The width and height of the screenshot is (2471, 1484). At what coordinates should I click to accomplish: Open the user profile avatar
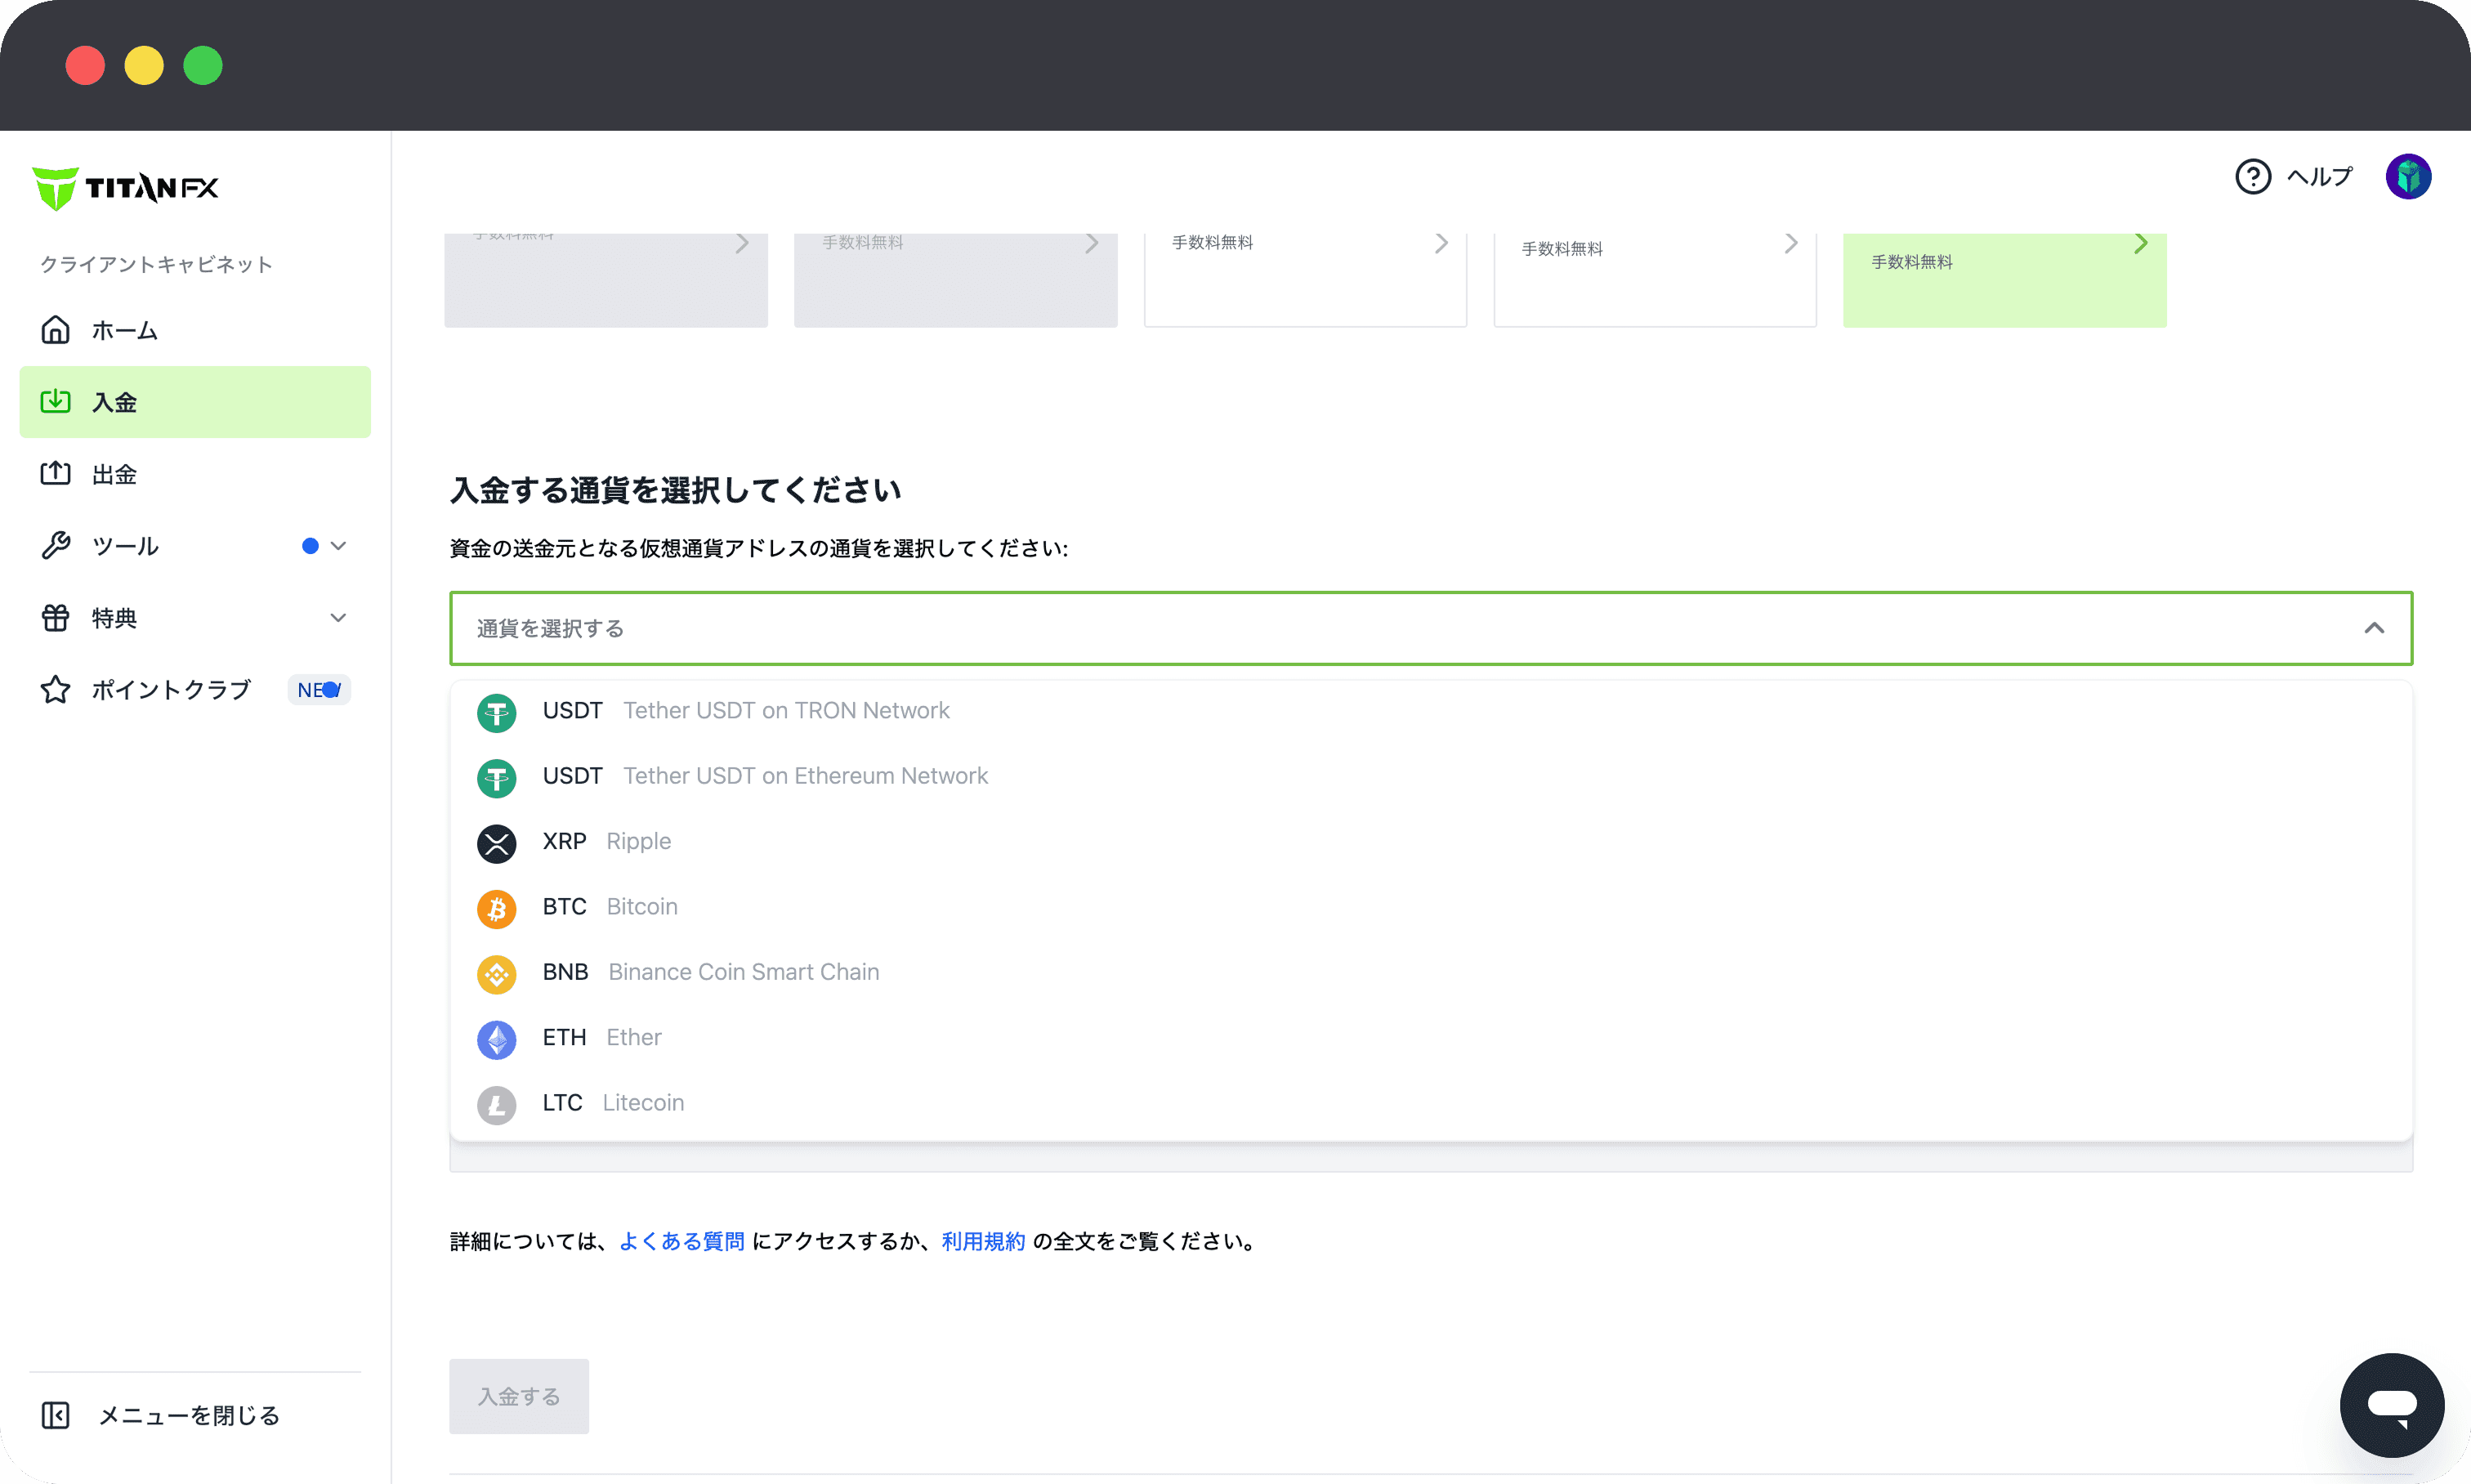coord(2407,177)
